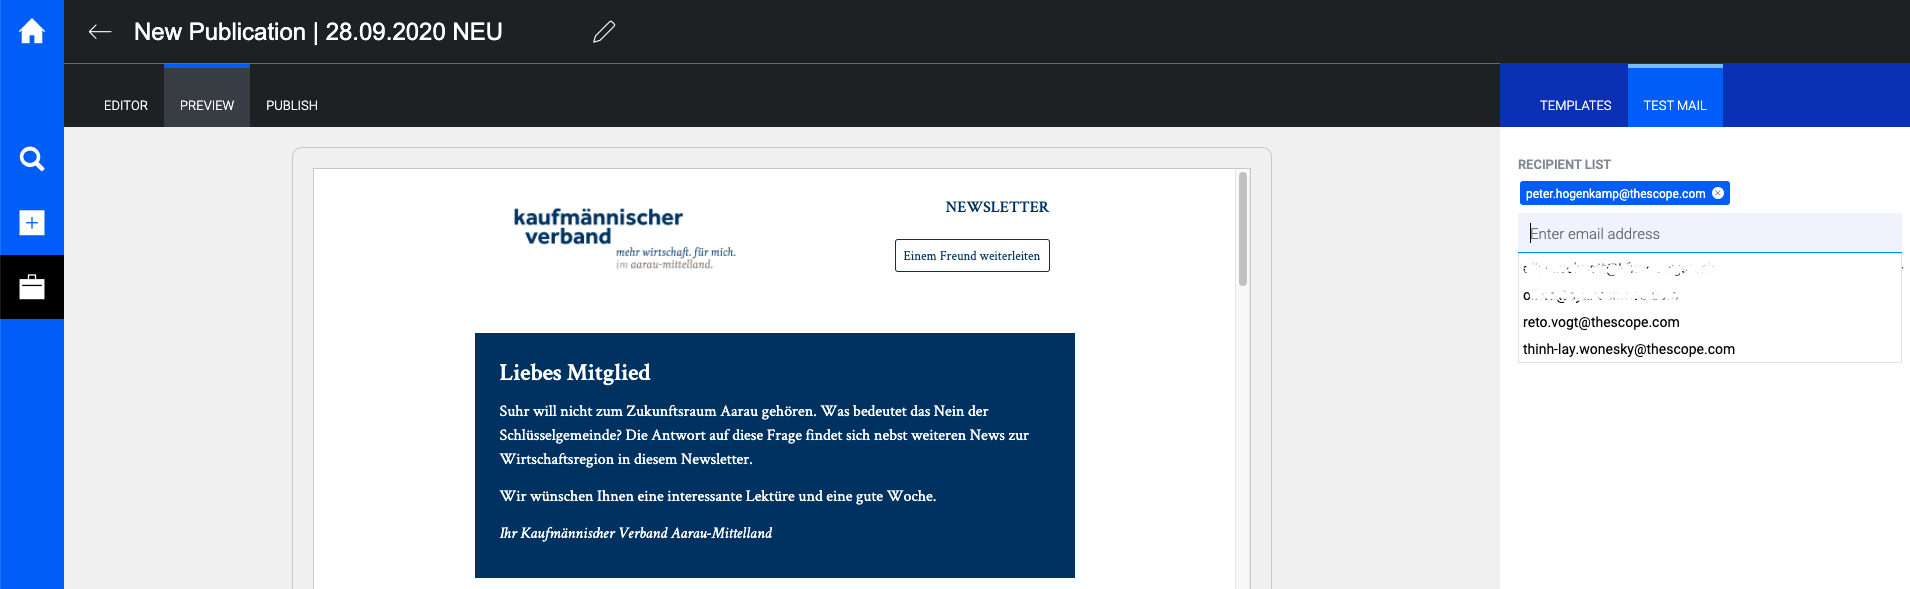1910x589 pixels.
Task: Edit publication title with pencil icon
Action: pos(604,32)
